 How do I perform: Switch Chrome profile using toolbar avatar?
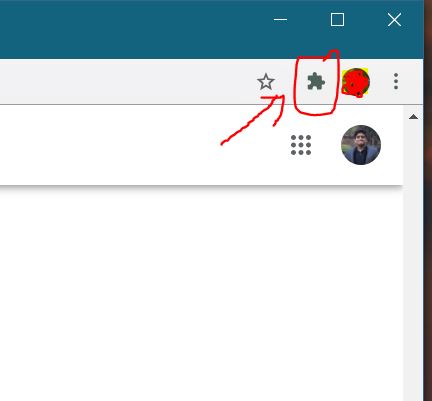click(356, 82)
